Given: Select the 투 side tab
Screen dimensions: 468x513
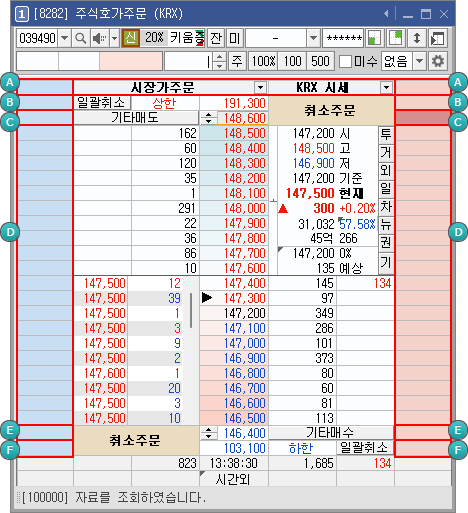Looking at the screenshot, I should pyautogui.click(x=386, y=134).
